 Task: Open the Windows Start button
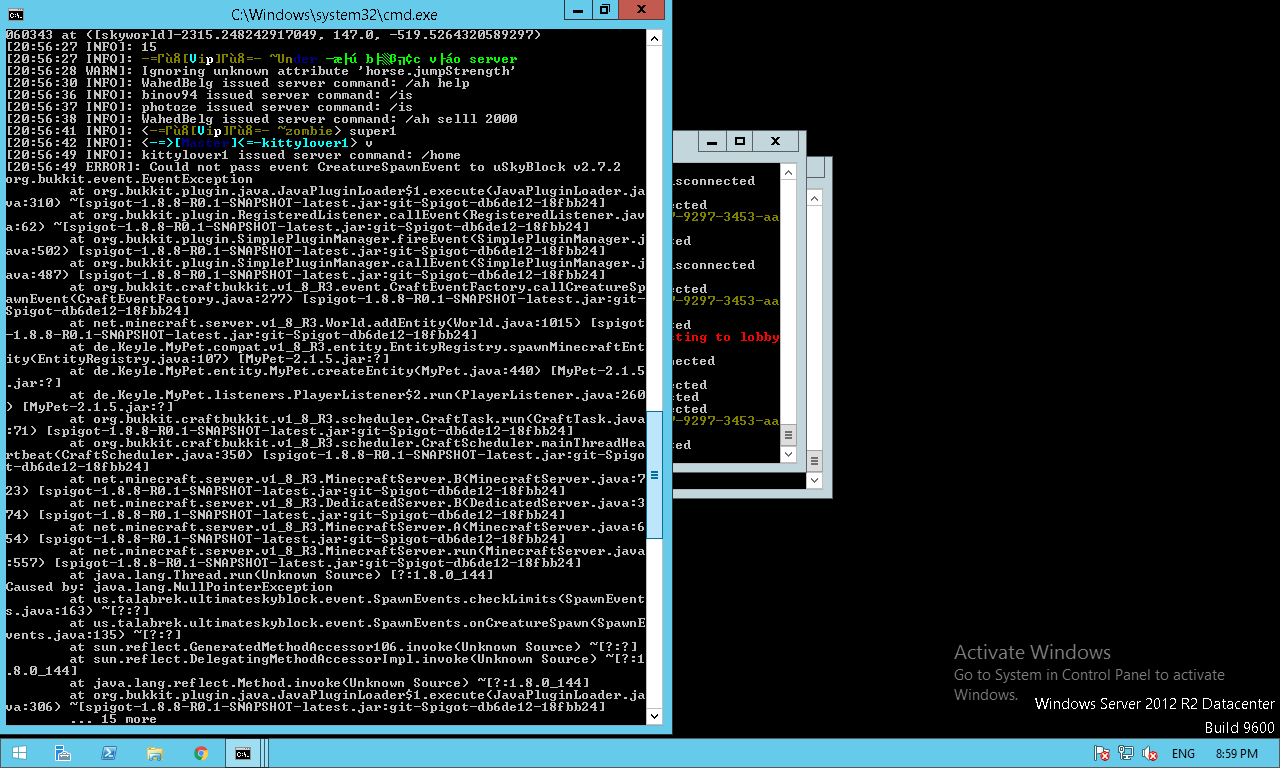20,753
